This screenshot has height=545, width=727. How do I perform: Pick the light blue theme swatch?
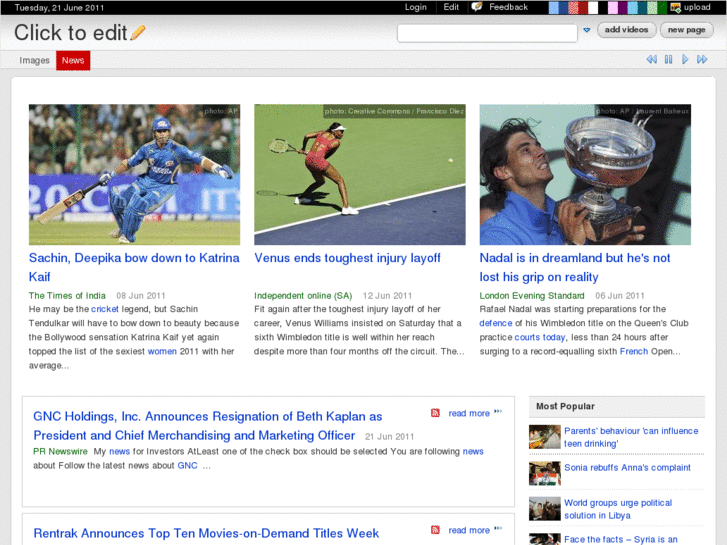[554, 7]
